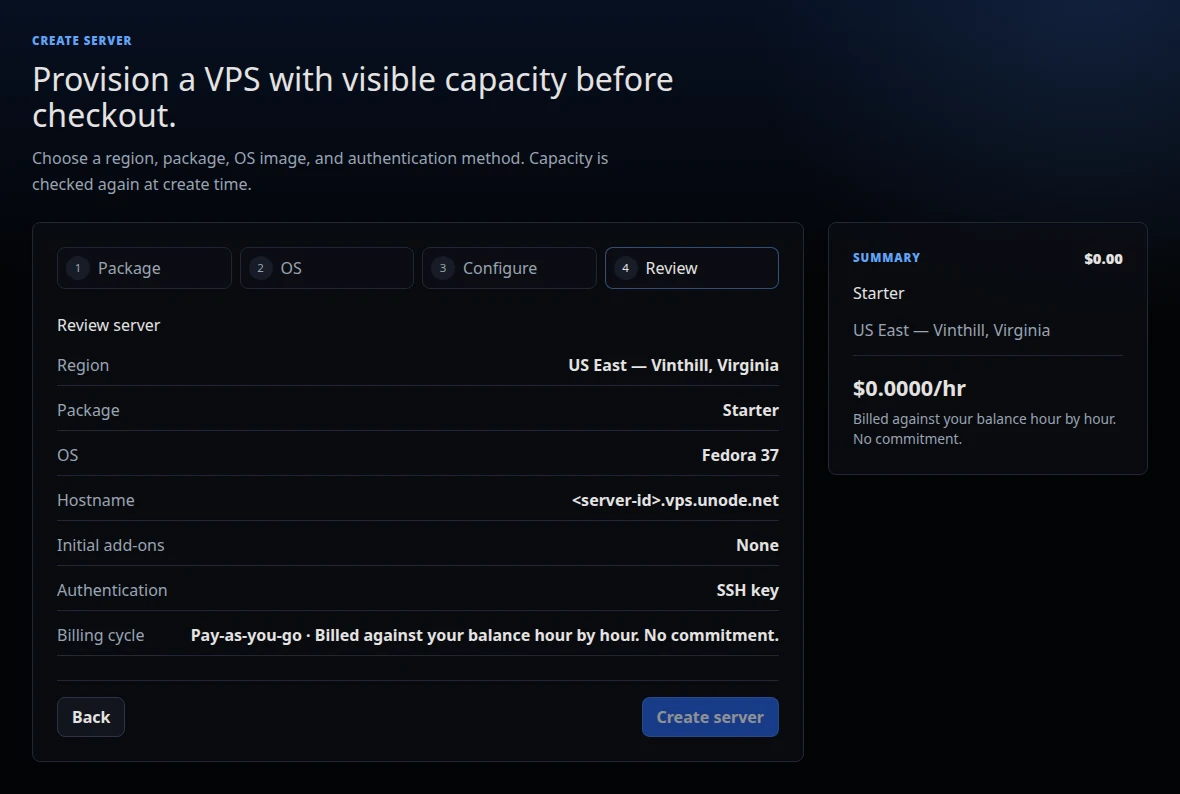Click the region value US East — Vinthill, Virginia in review list

pyautogui.click(x=673, y=365)
